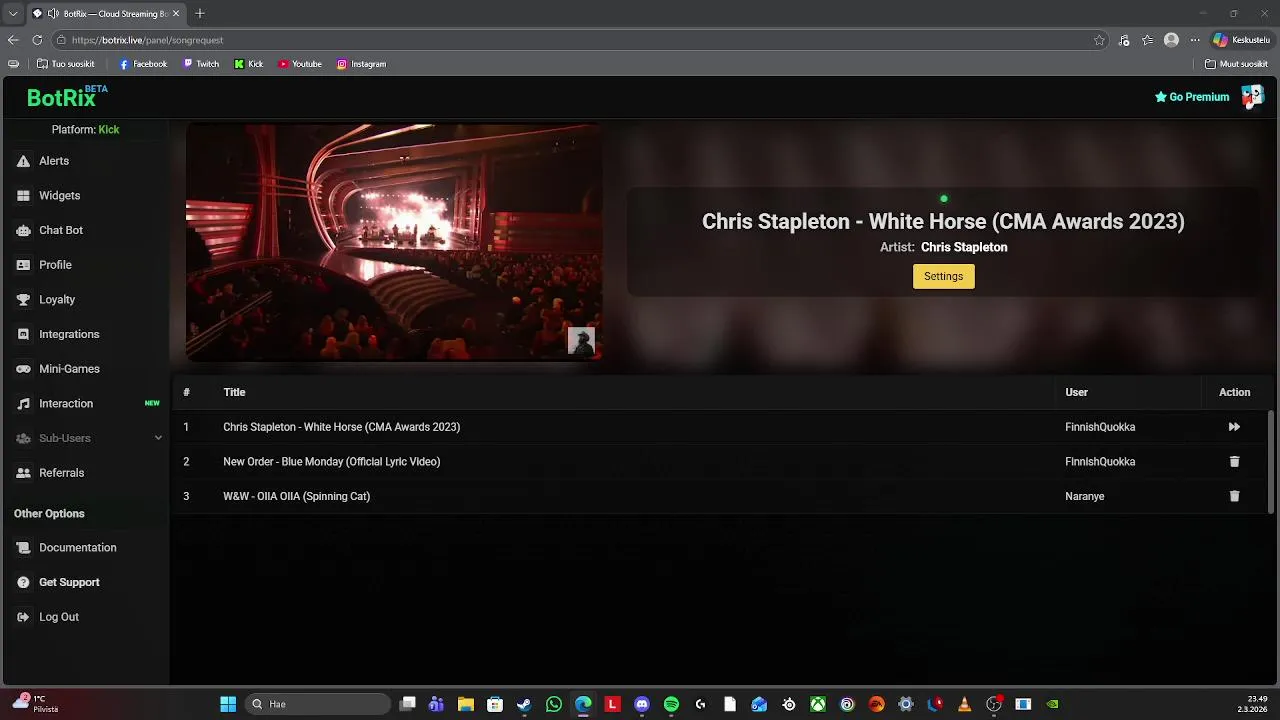1280x720 pixels.
Task: Open the Kick bookmark
Action: [249, 64]
